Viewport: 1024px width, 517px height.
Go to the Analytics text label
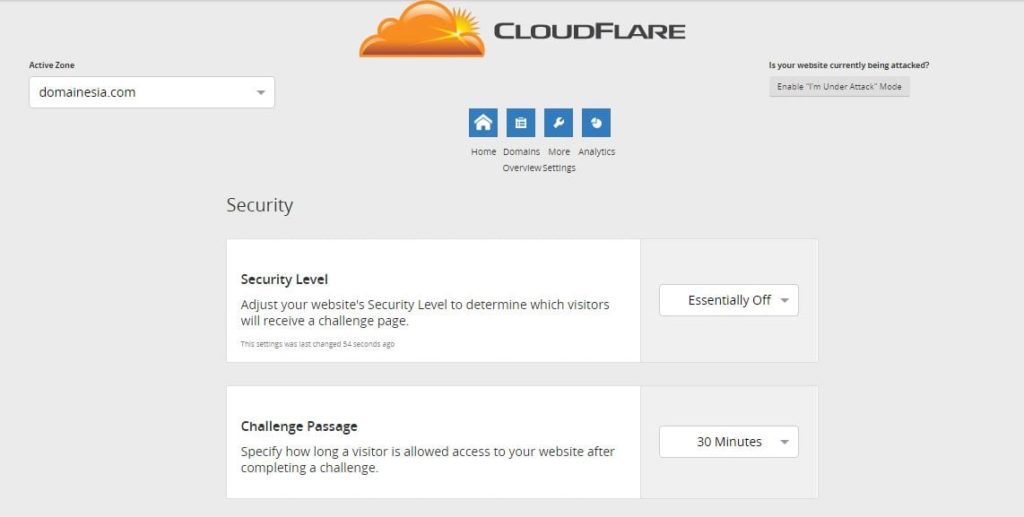(x=597, y=152)
